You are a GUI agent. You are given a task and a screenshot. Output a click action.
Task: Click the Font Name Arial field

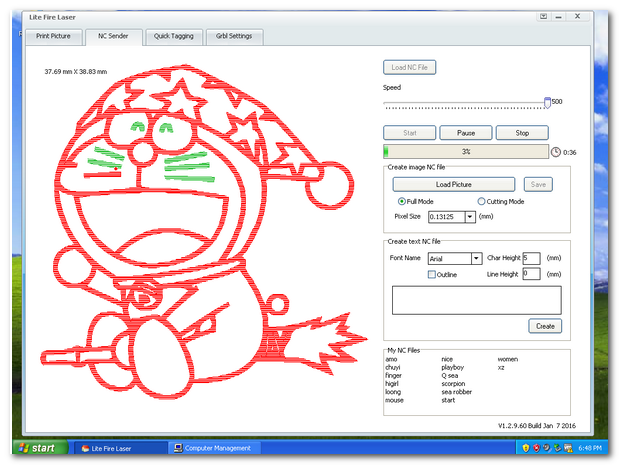click(x=450, y=259)
